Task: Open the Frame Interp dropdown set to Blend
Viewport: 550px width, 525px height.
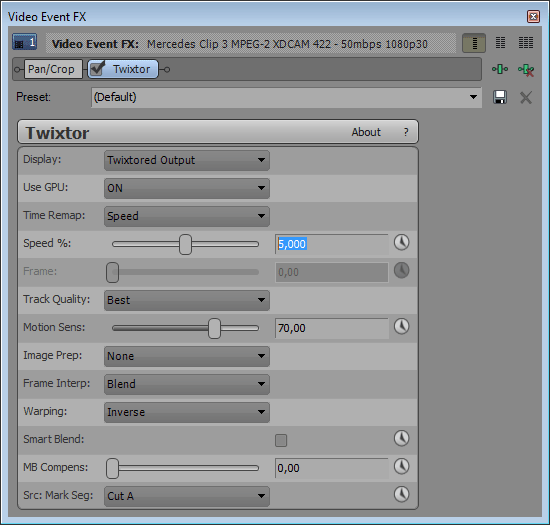Action: click(187, 384)
